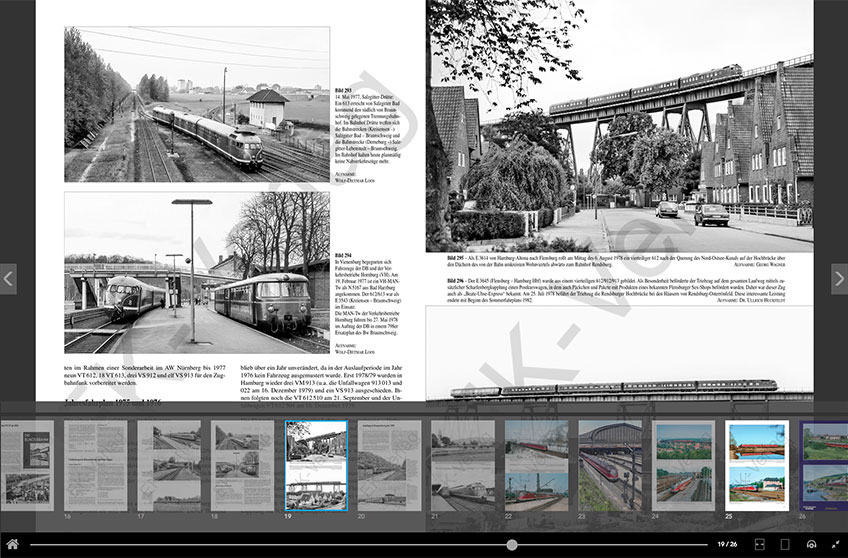
Task: Open the page 21 thumbnail
Action: coord(463,466)
